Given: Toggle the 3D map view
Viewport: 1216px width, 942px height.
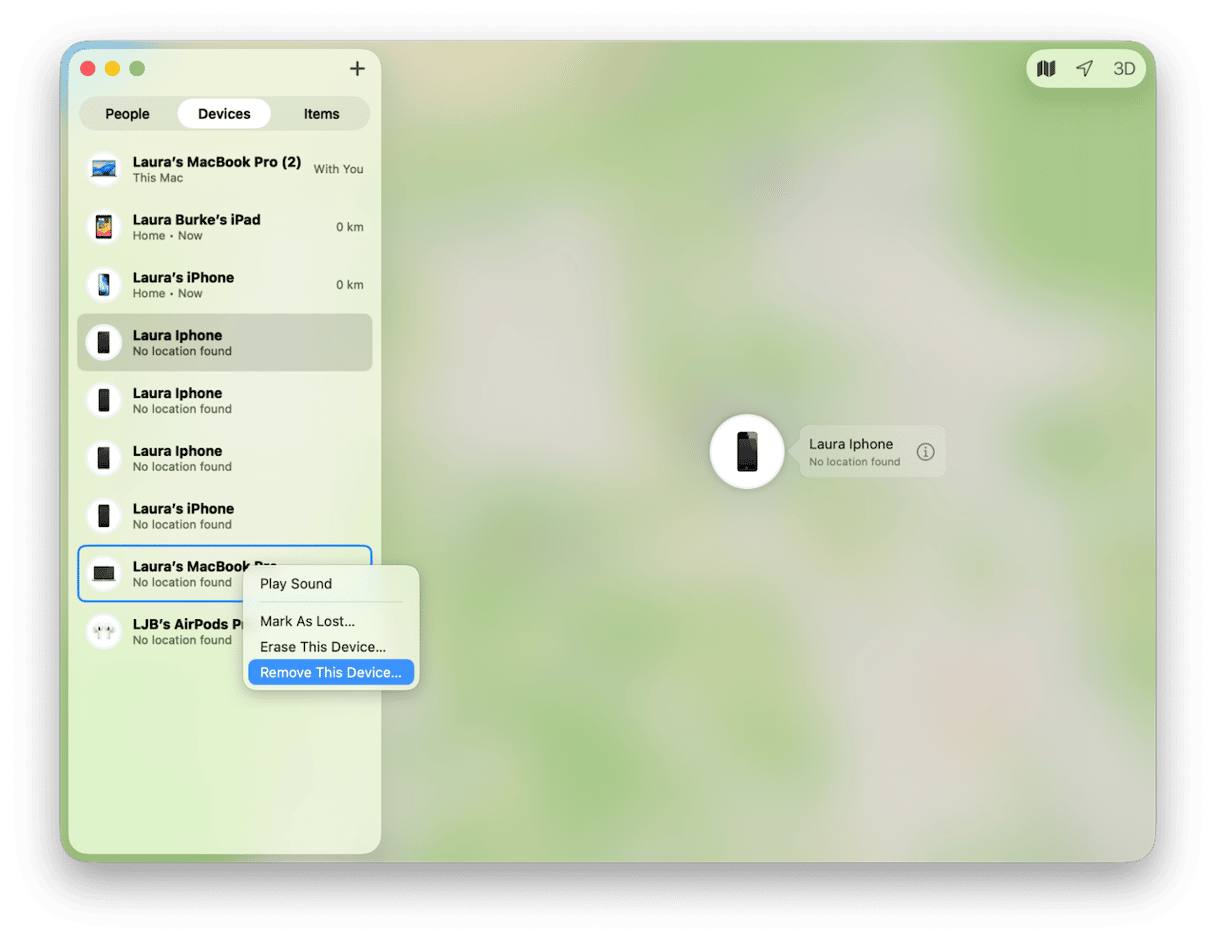Looking at the screenshot, I should coord(1124,69).
